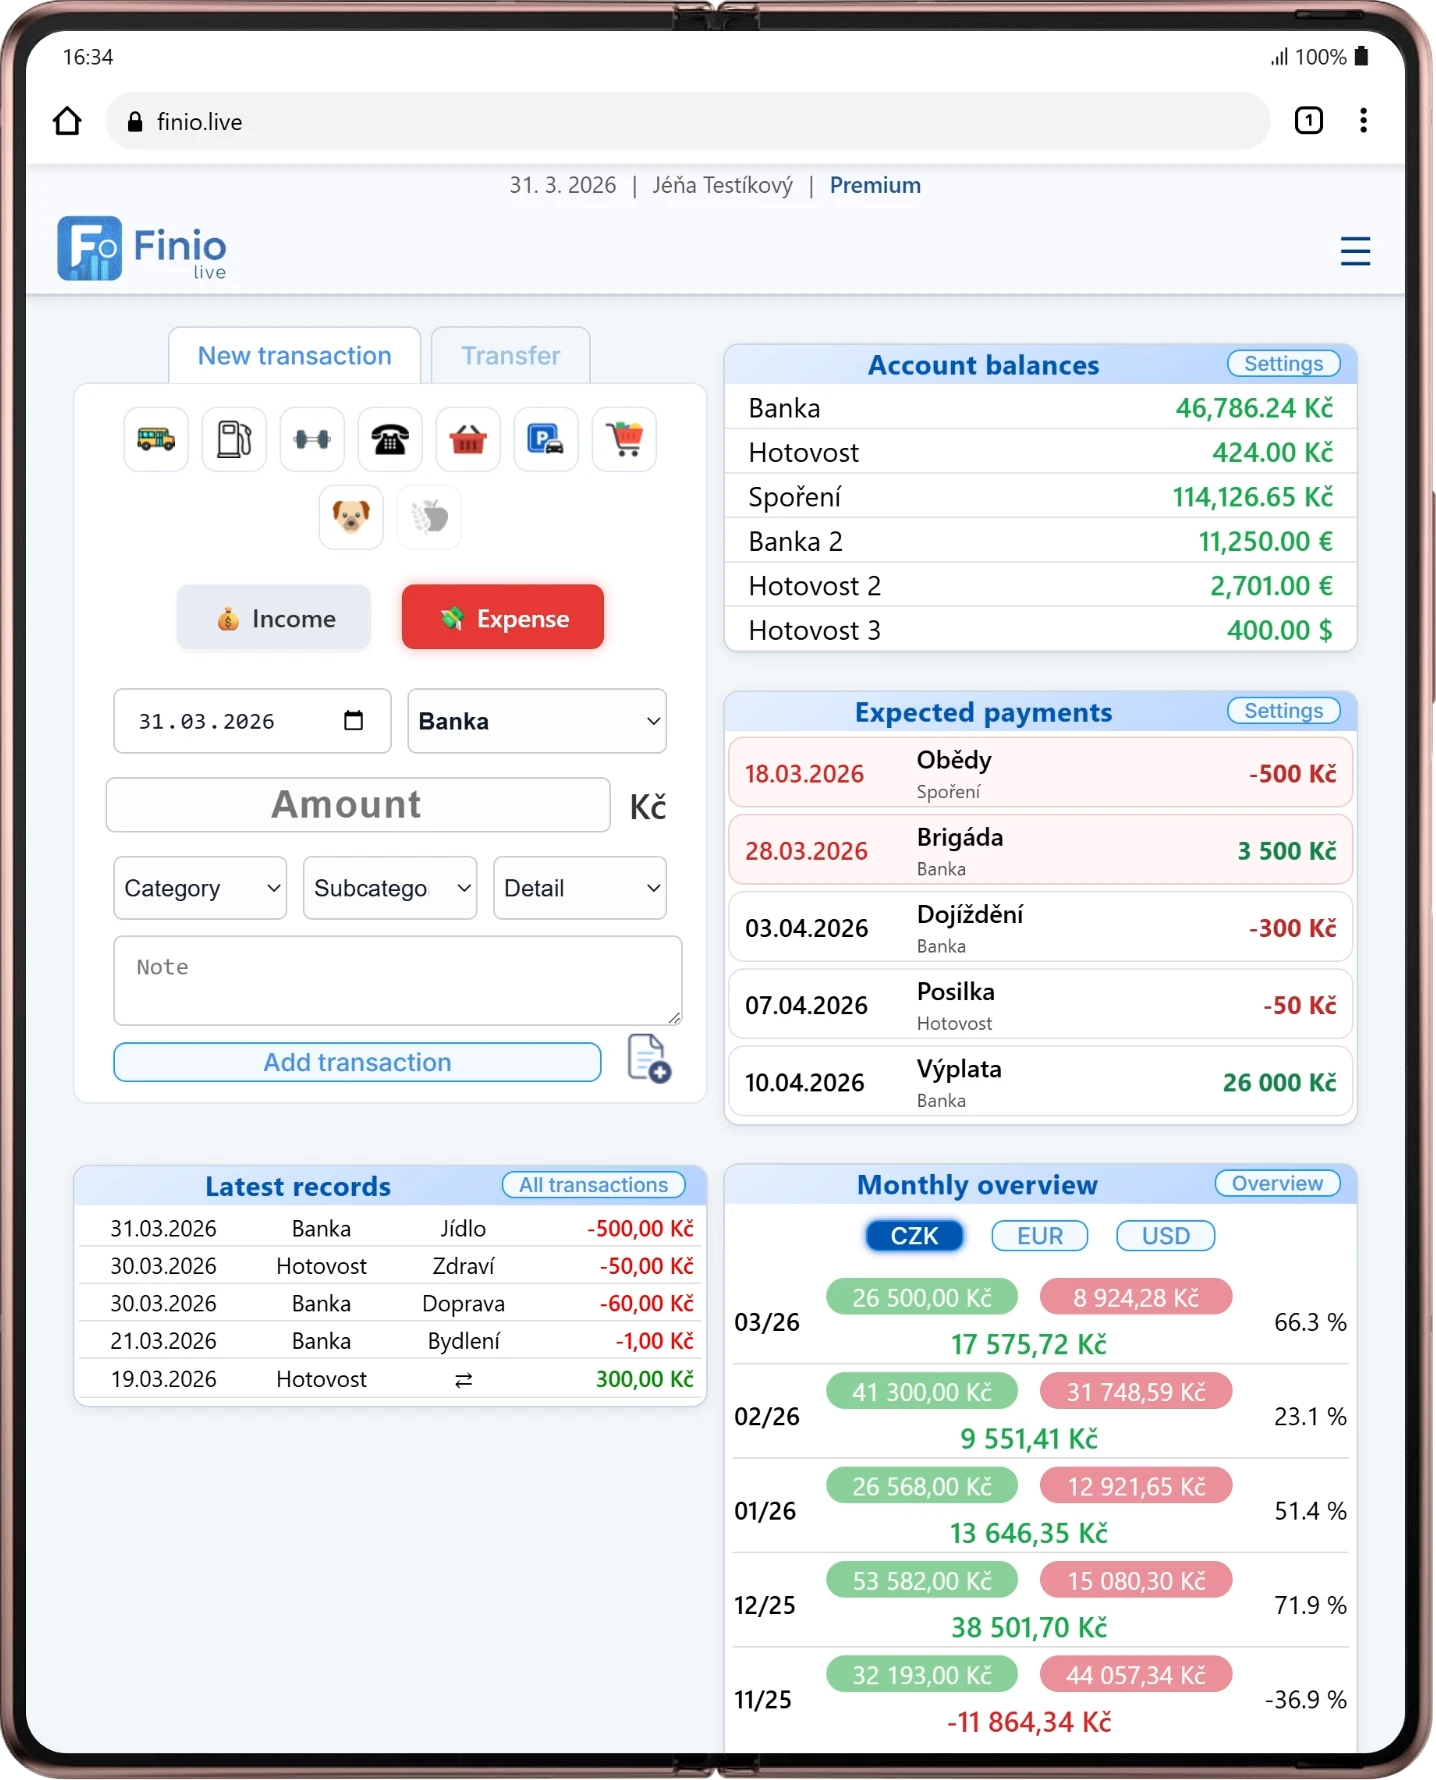This screenshot has height=1780, width=1436.
Task: Click the bus transport quick icon
Action: point(156,439)
